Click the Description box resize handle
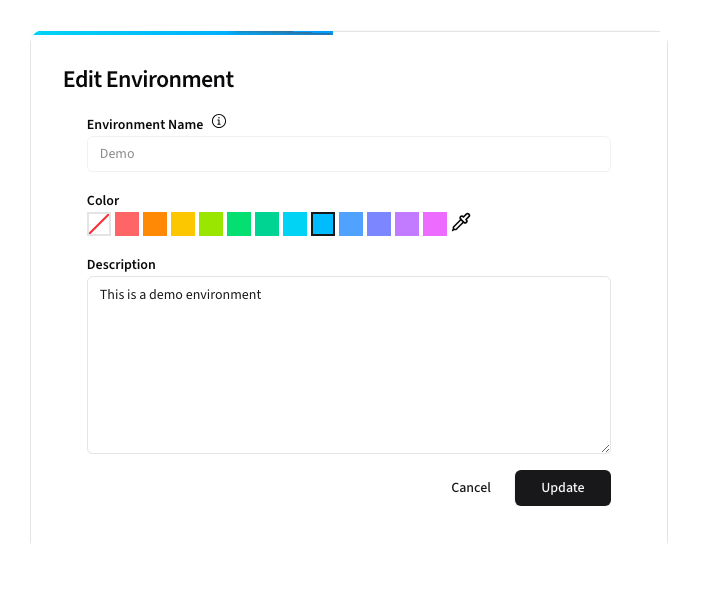This screenshot has height=596, width=710. coord(605,448)
